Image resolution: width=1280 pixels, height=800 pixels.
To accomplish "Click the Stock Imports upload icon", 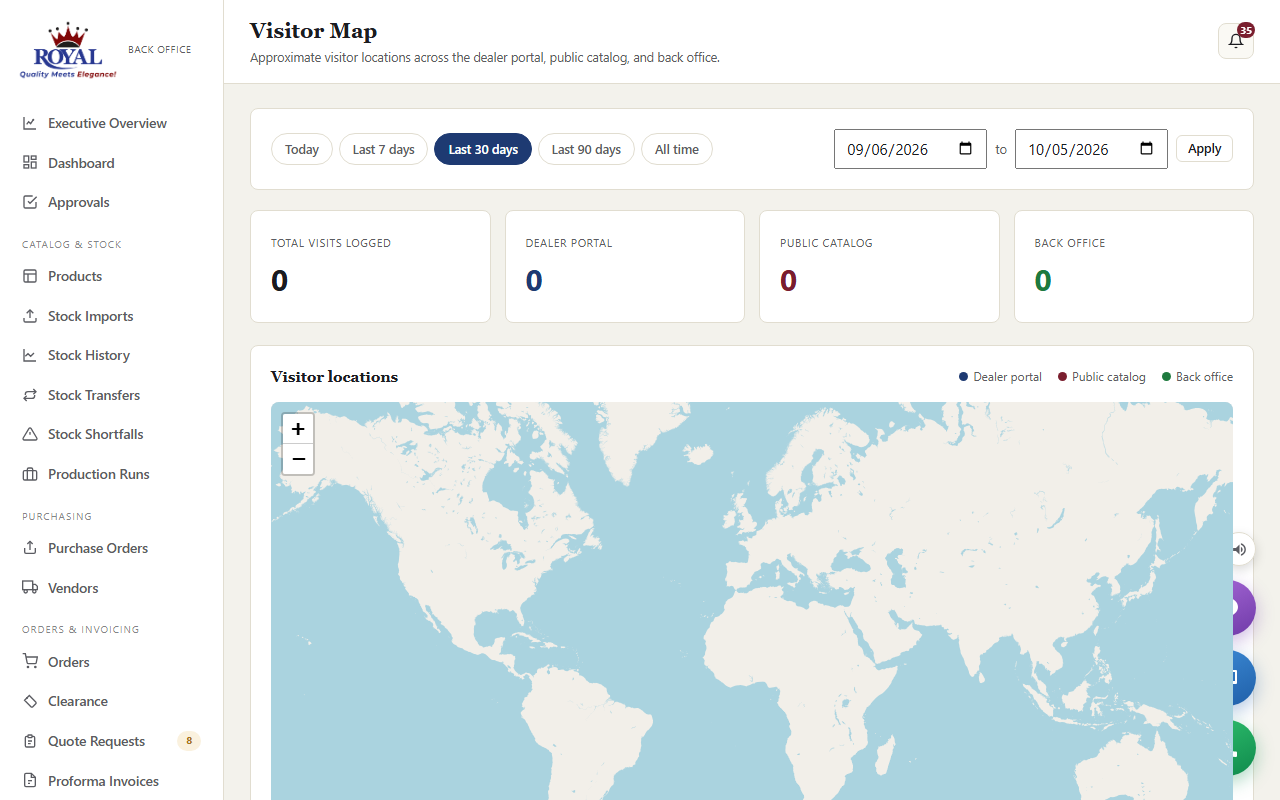I will click(30, 316).
